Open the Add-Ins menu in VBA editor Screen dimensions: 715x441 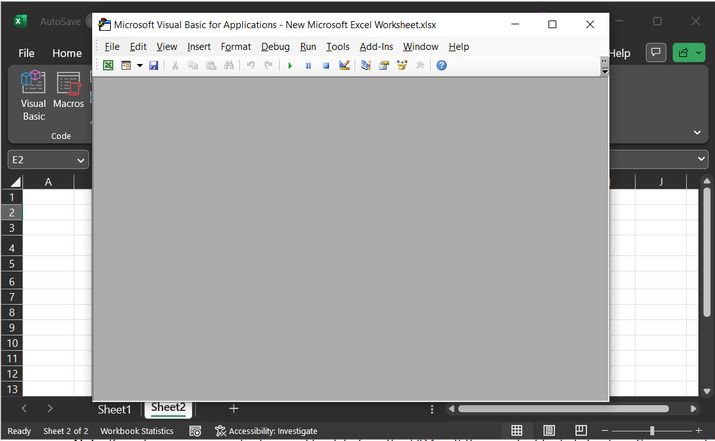click(376, 47)
